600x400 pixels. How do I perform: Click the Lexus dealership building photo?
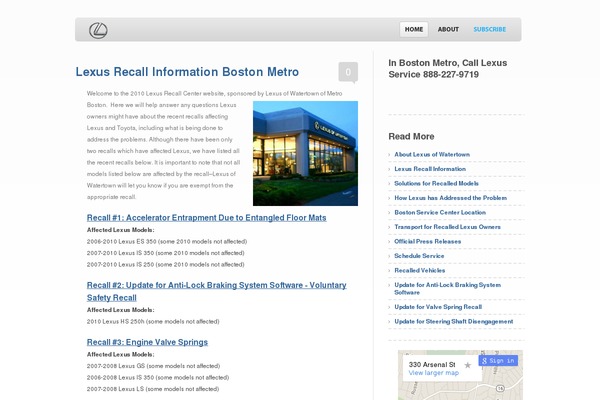tap(305, 153)
